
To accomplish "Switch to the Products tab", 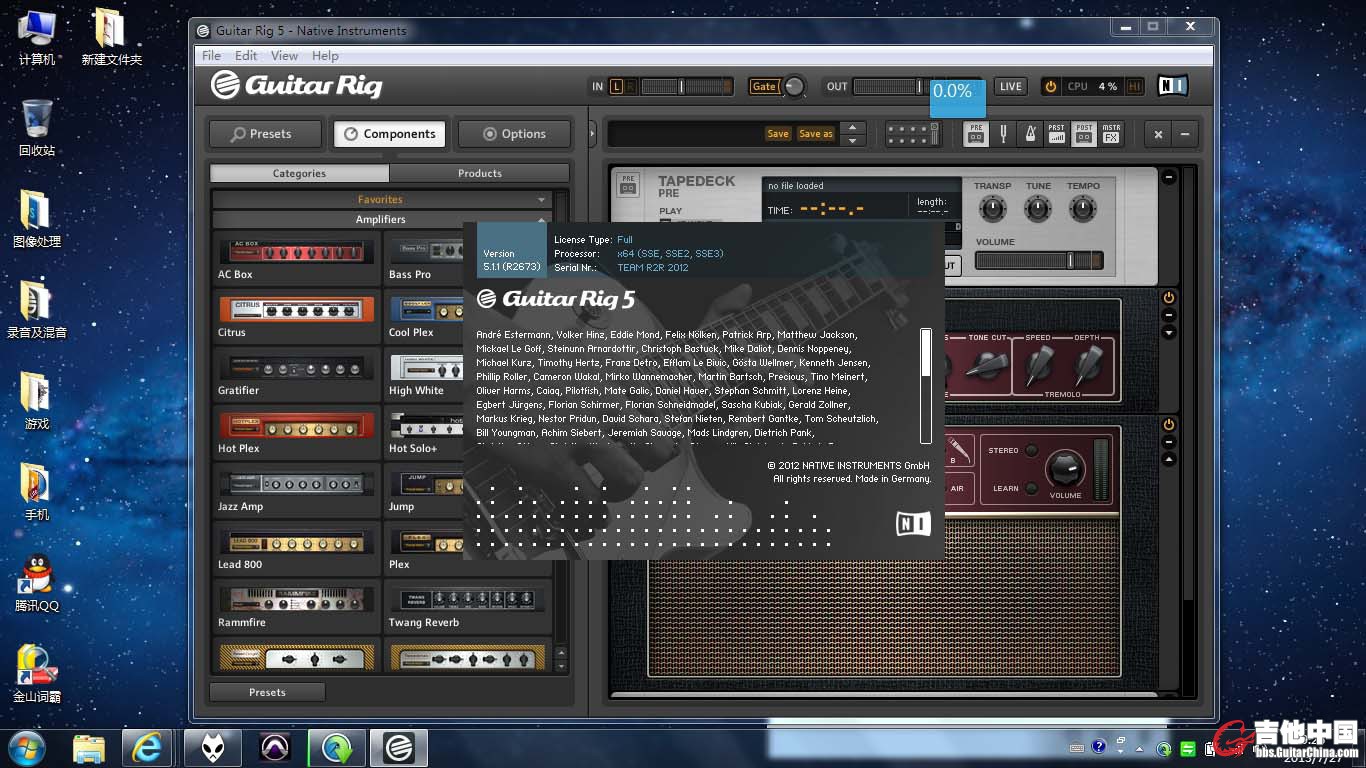I will tap(480, 173).
